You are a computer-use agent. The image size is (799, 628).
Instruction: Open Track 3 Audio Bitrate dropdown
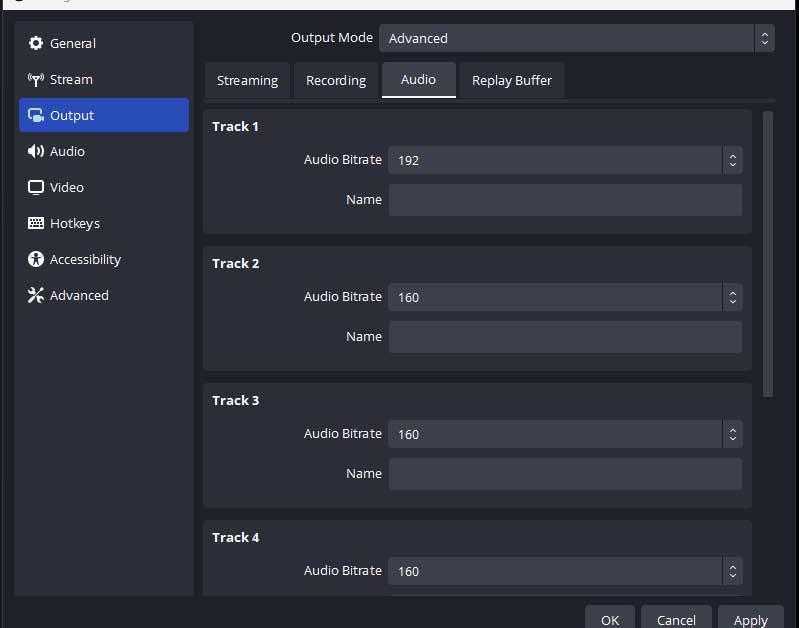click(x=565, y=434)
